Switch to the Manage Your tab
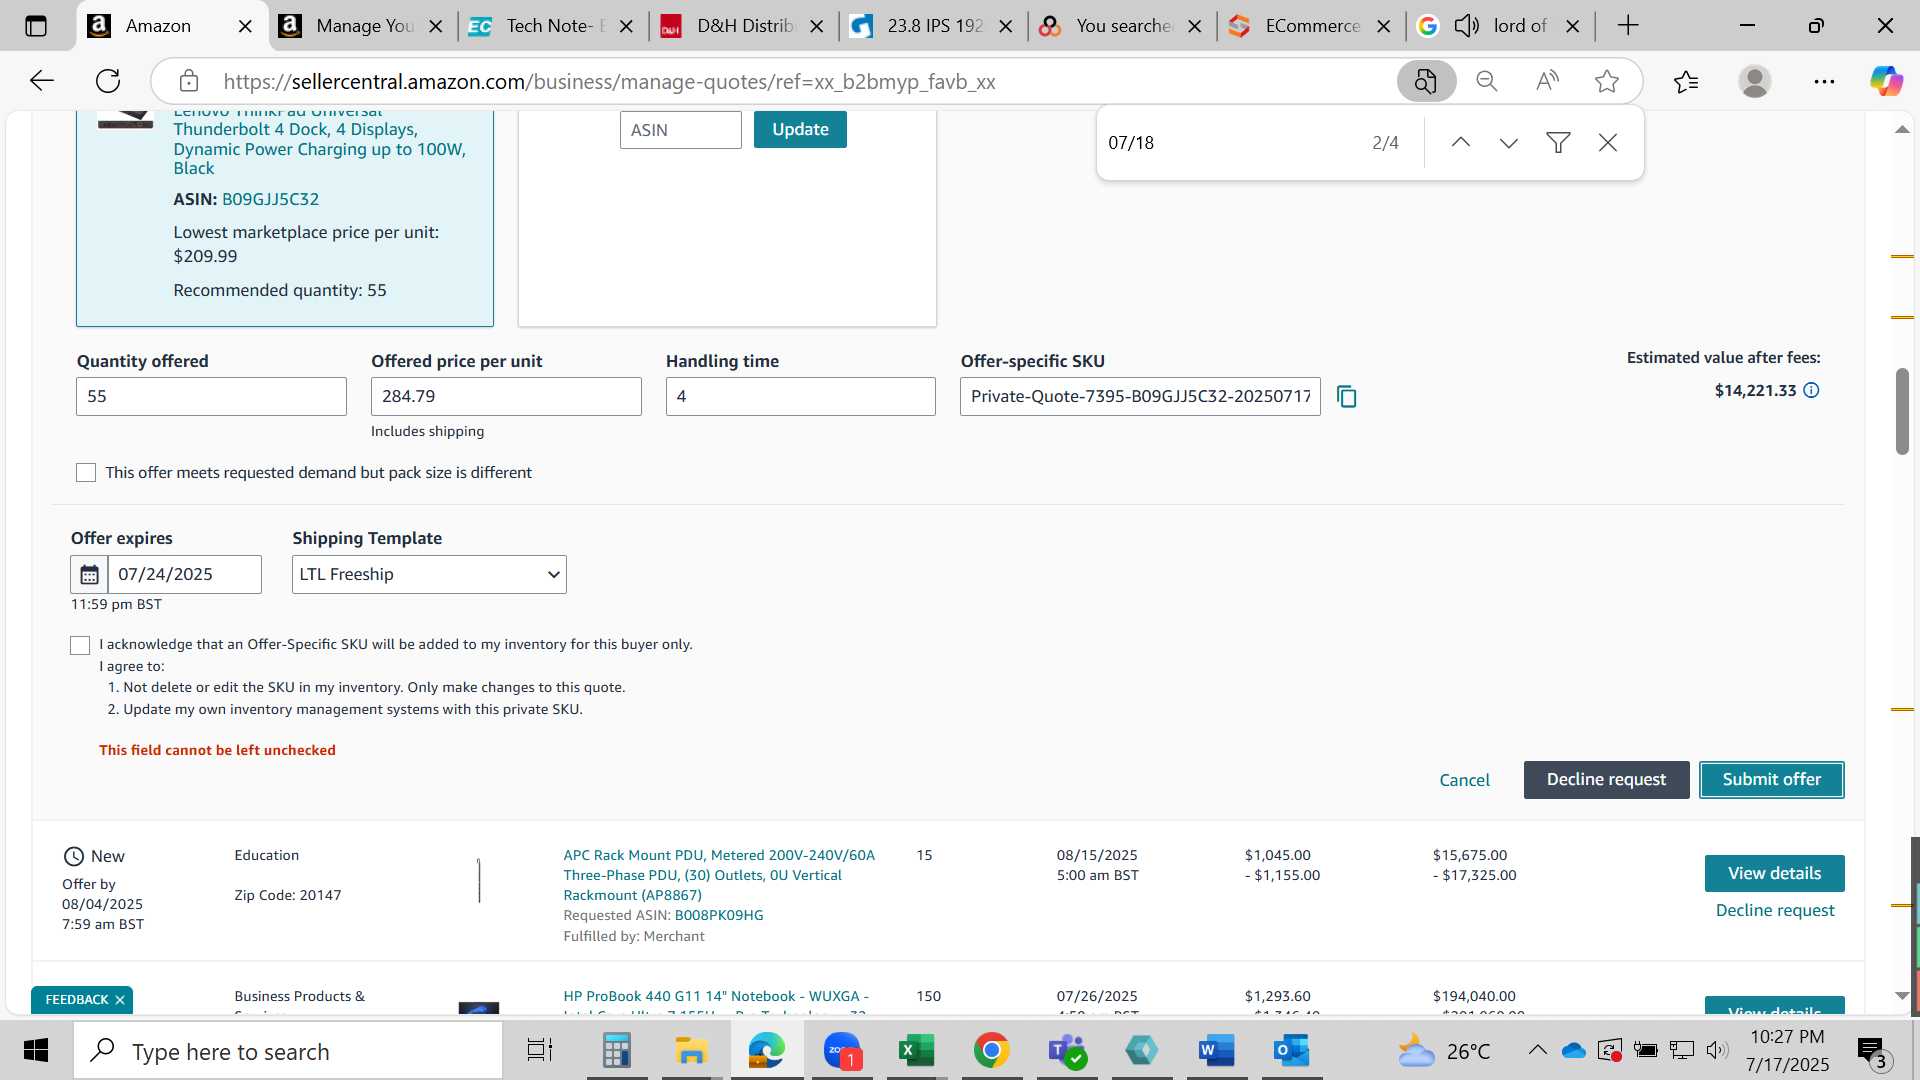This screenshot has width=1920, height=1080. click(x=364, y=26)
